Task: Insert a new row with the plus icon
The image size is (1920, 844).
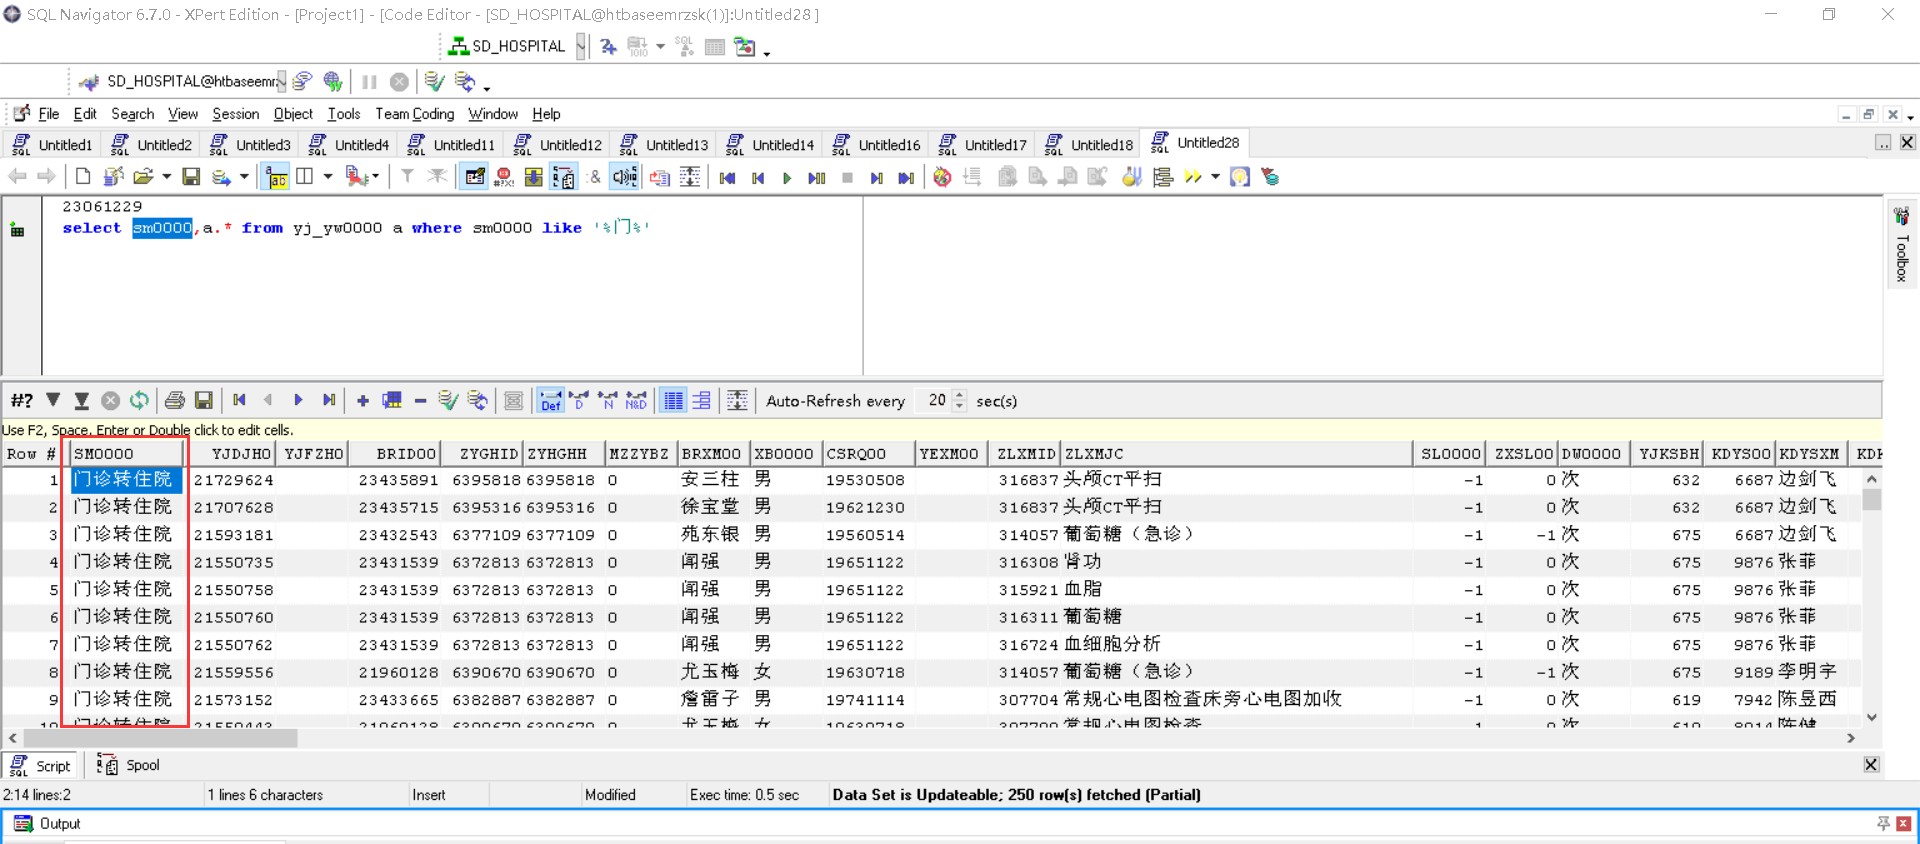Action: 363,401
